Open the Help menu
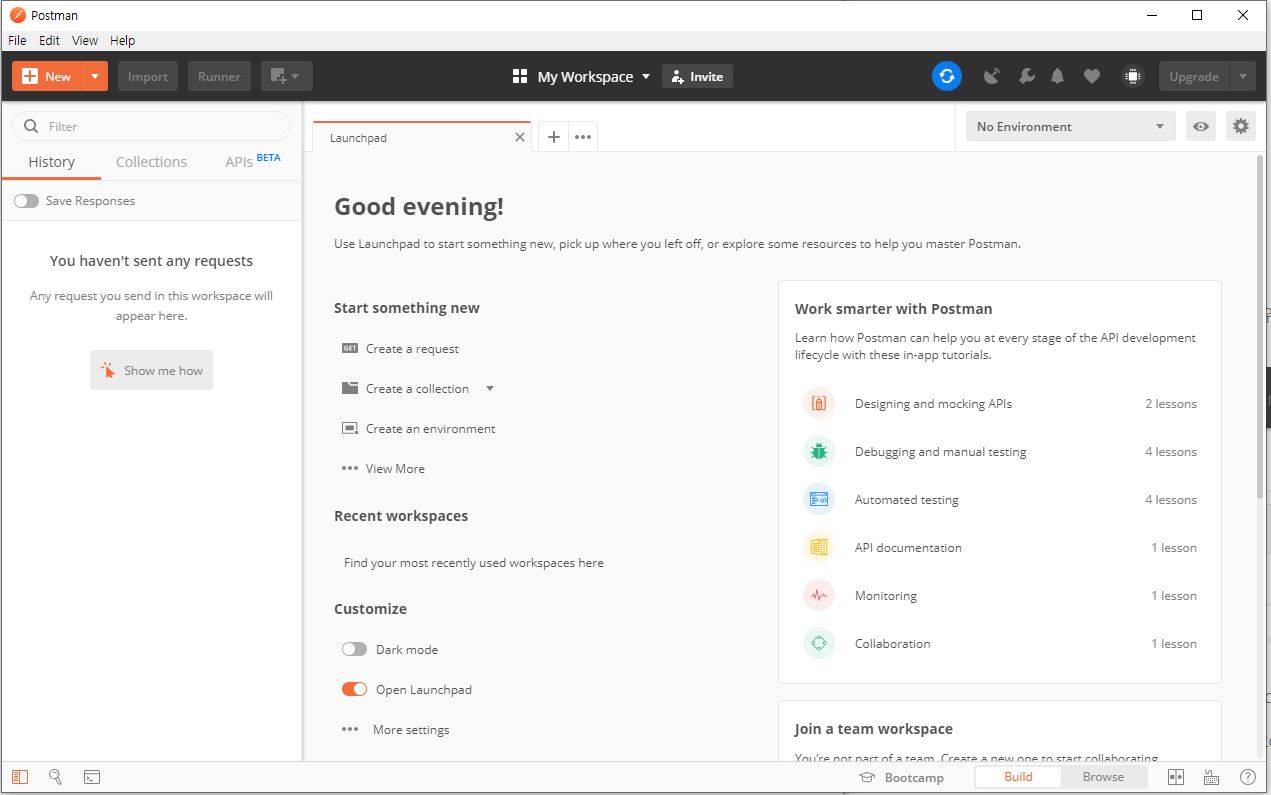 122,40
